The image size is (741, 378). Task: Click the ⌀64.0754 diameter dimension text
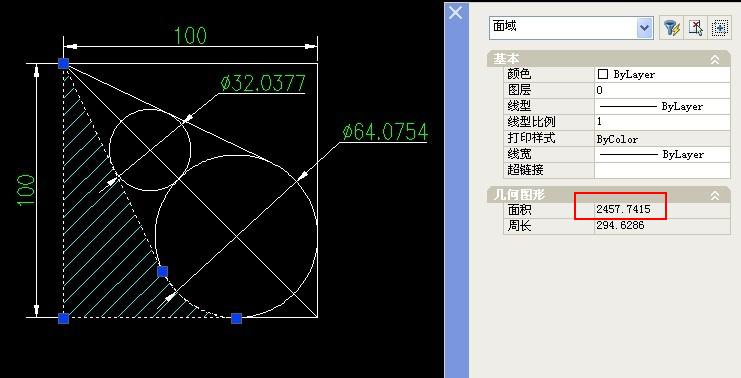[385, 132]
